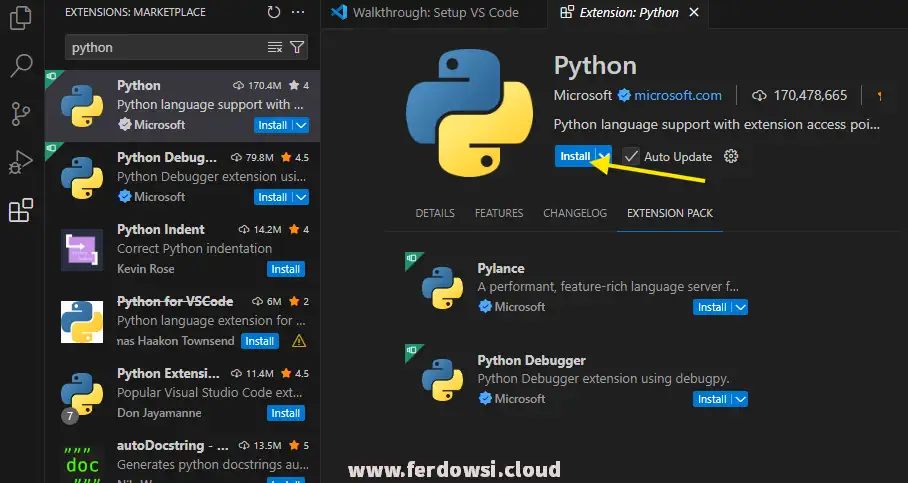Open the main Install button dropdown arrow

[604, 156]
